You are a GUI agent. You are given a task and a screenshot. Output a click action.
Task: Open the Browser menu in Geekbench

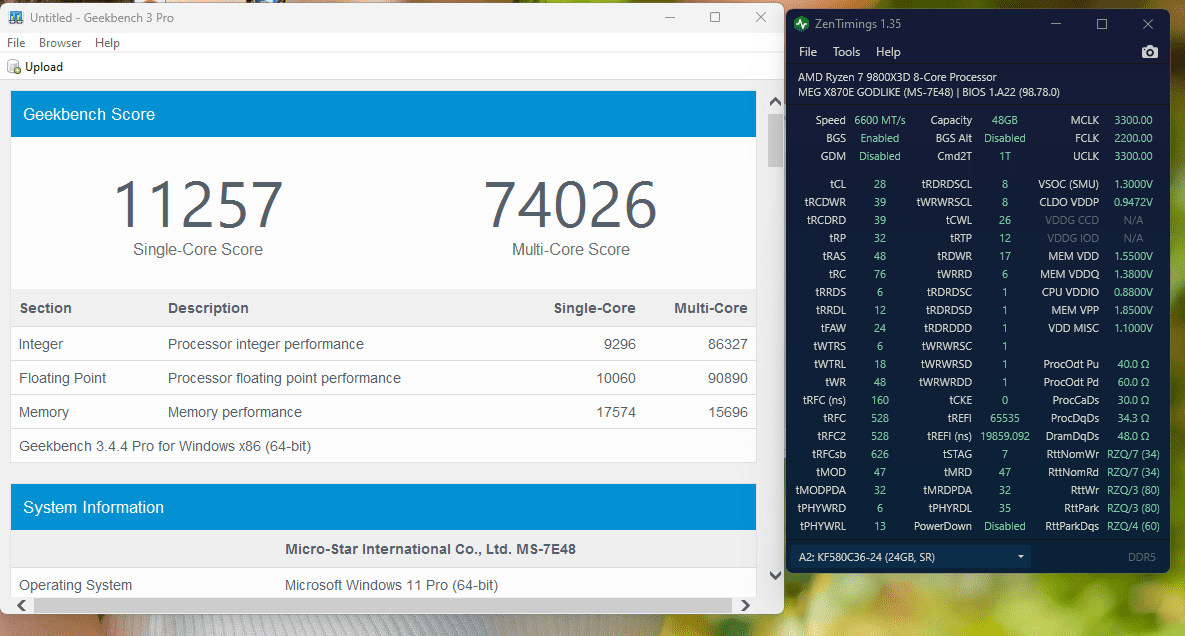tap(60, 43)
